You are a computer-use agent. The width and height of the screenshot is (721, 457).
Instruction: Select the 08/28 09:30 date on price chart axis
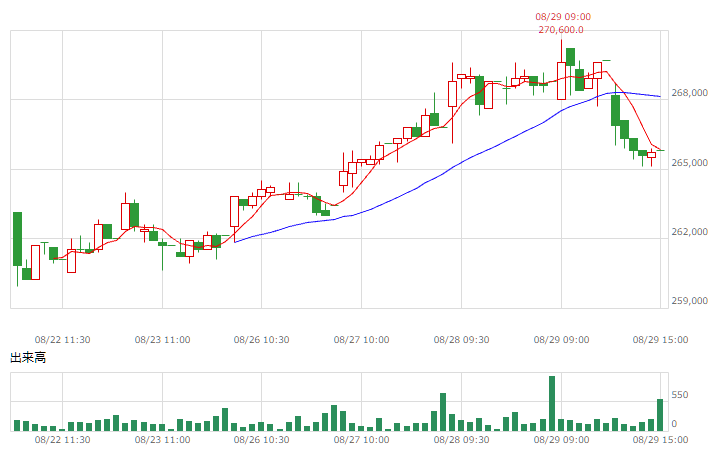[461, 340]
